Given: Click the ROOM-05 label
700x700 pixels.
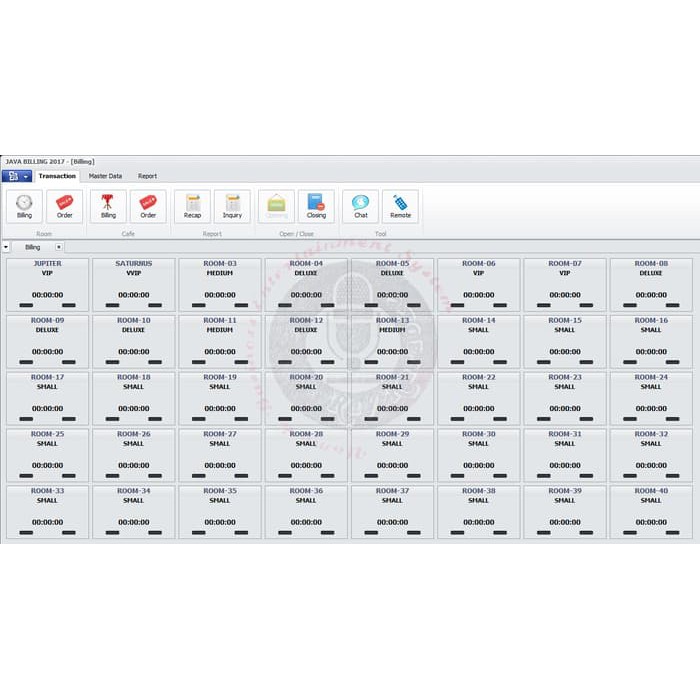Looking at the screenshot, I should pos(392,263).
